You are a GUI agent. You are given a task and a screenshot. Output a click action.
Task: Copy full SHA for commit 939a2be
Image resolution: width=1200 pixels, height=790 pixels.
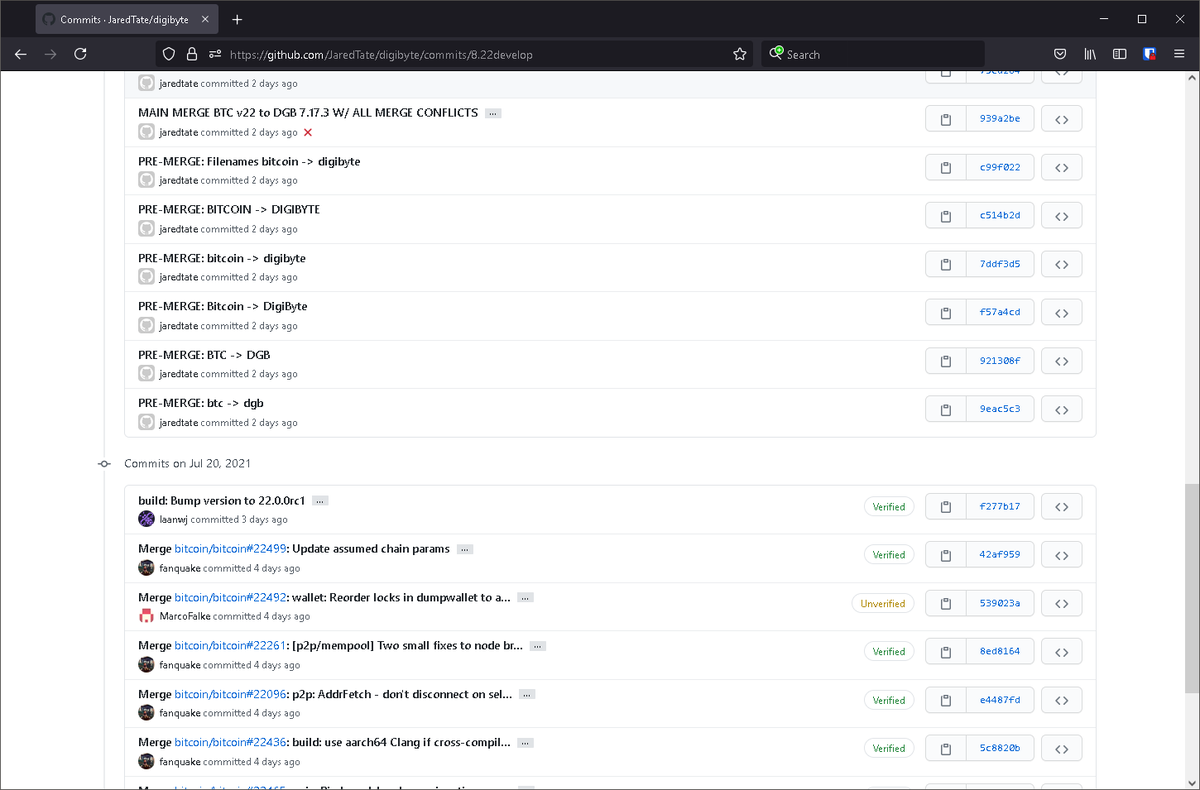point(946,119)
